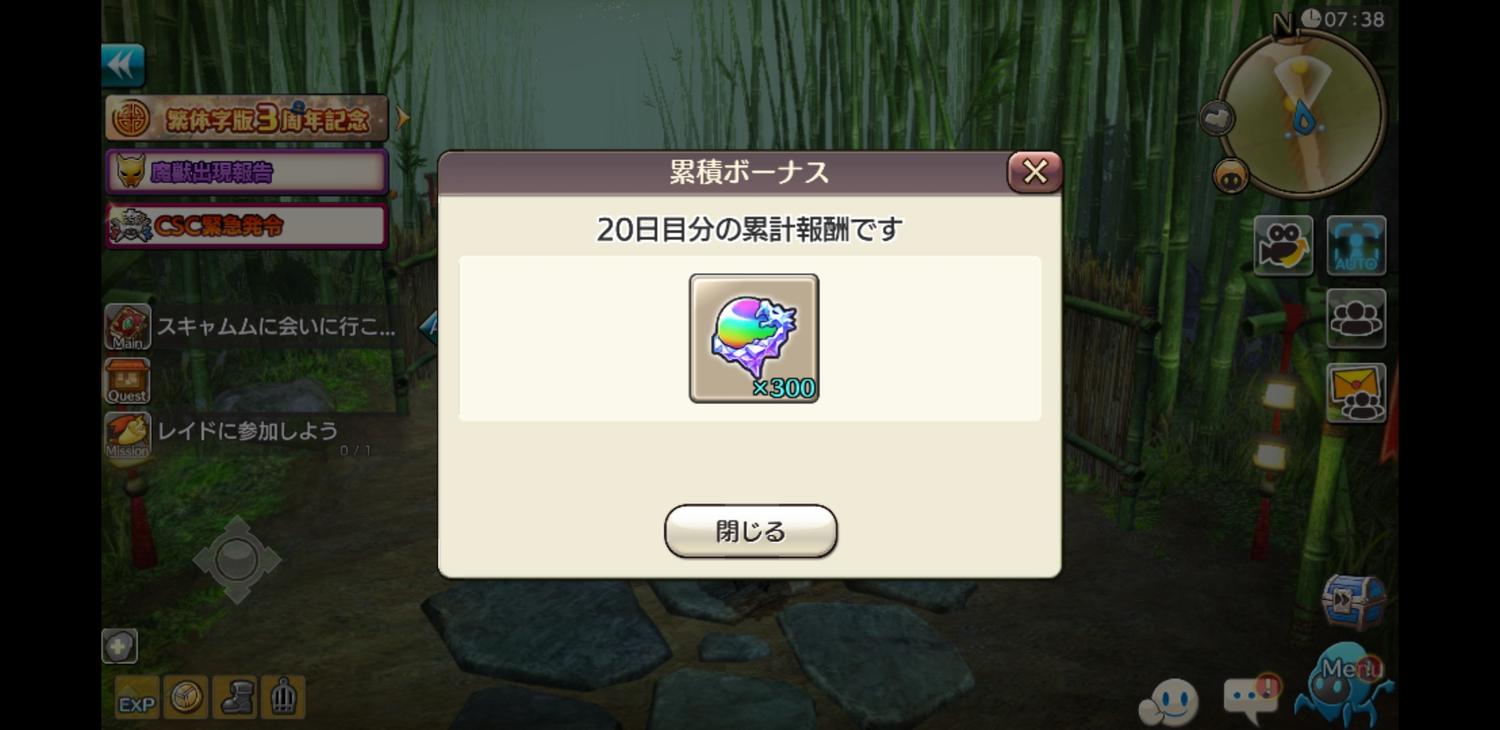Open the Quest shop icon
Screen dimensions: 1500x730
click(x=127, y=381)
